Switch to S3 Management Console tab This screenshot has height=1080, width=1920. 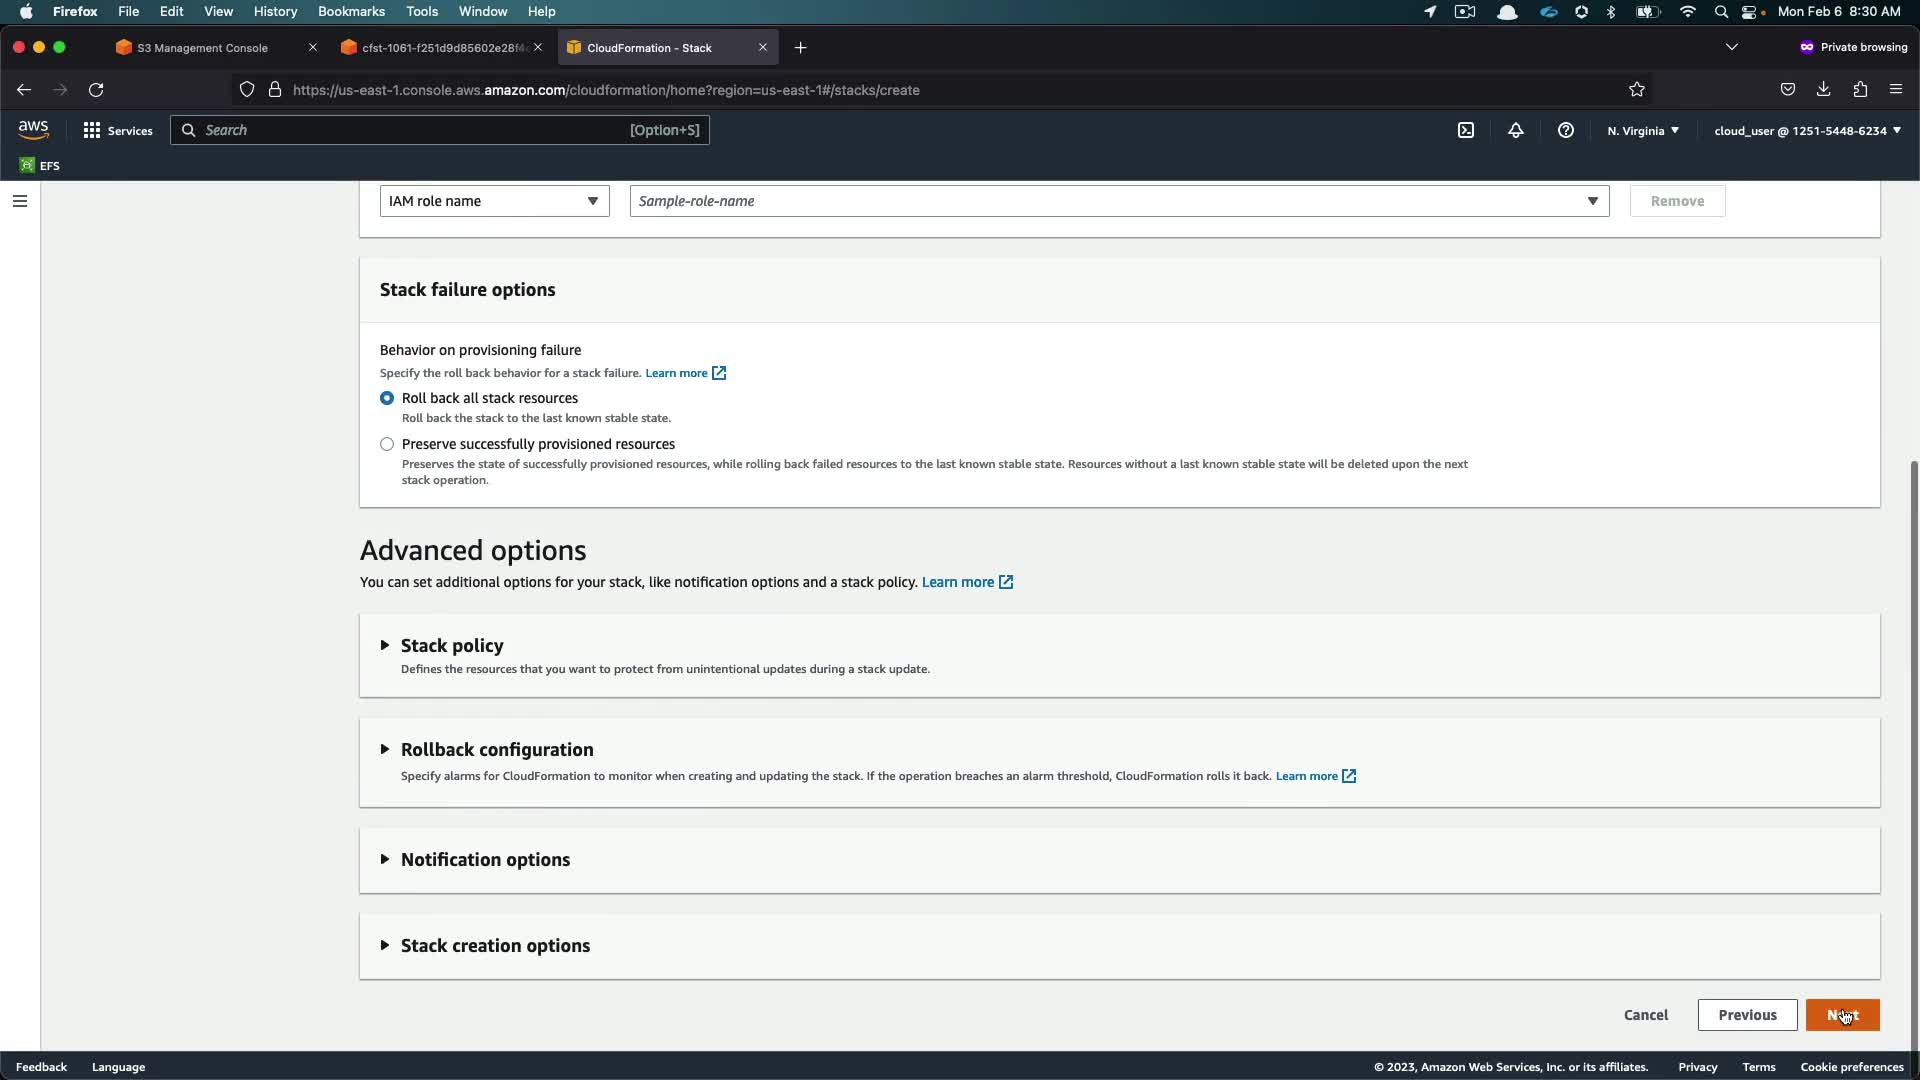(203, 48)
